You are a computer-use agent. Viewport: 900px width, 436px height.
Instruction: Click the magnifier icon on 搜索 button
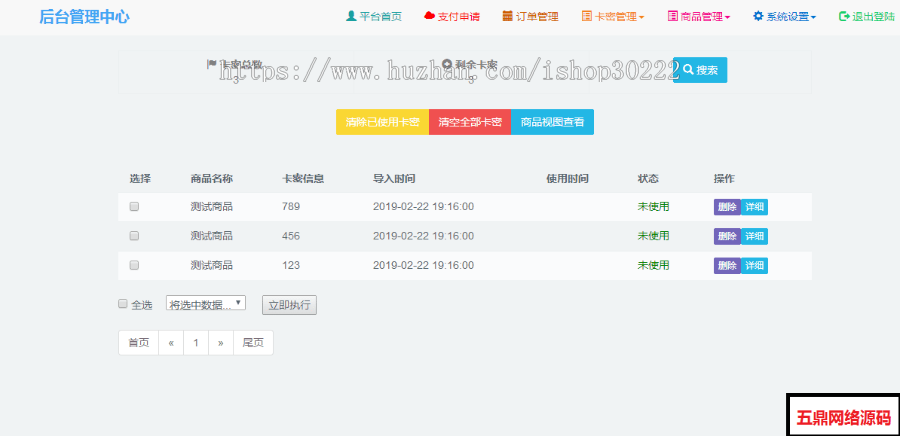coord(688,70)
